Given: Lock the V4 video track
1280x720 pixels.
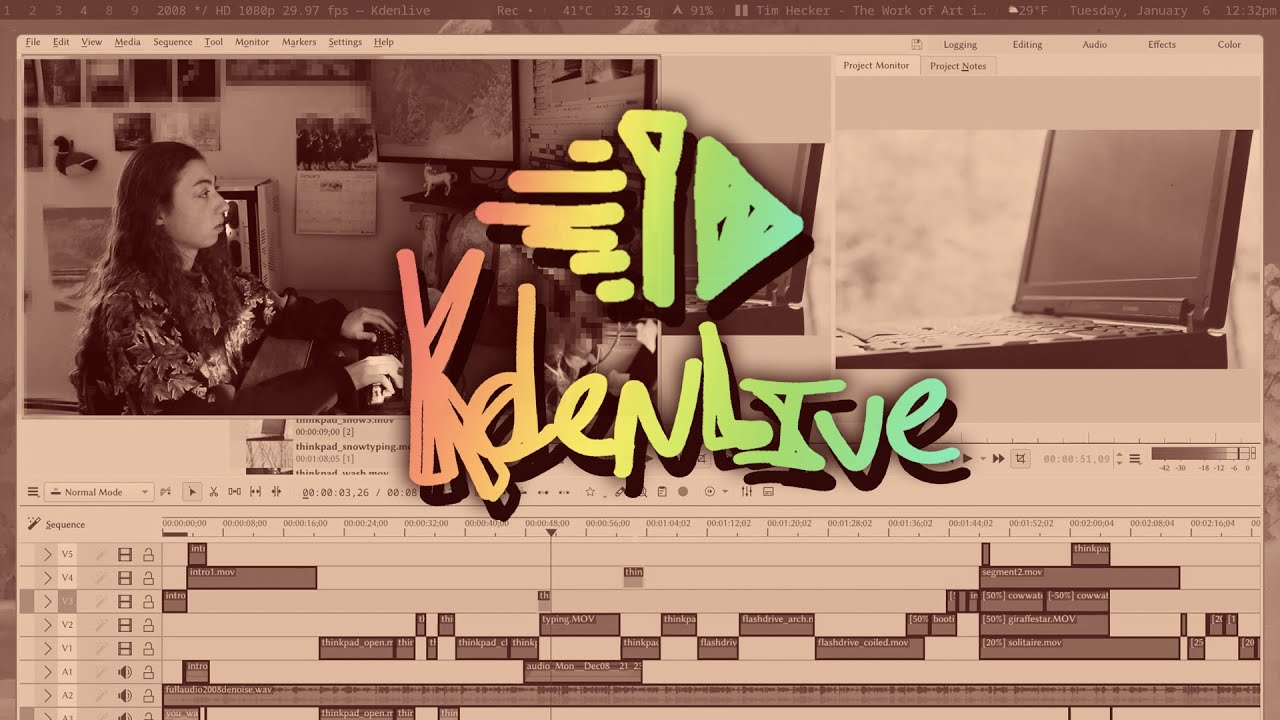Looking at the screenshot, I should (x=148, y=578).
